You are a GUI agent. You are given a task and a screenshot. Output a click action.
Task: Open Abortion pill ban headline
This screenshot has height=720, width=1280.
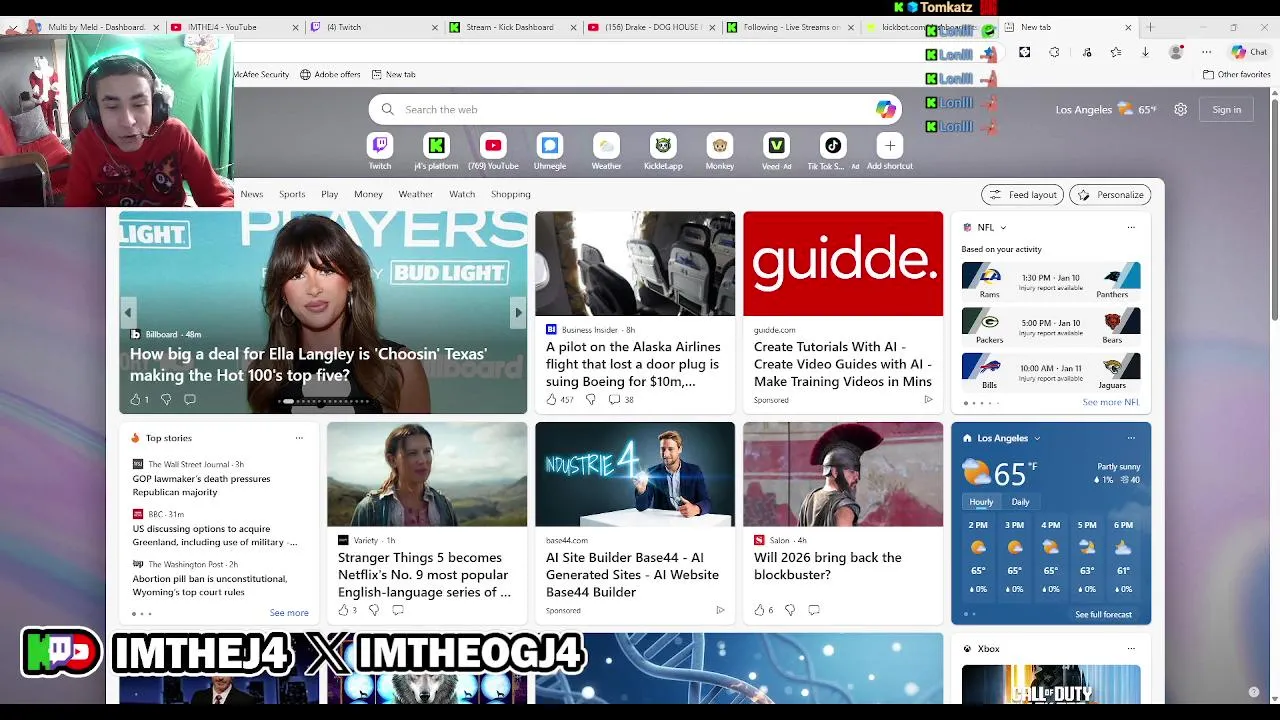point(210,585)
